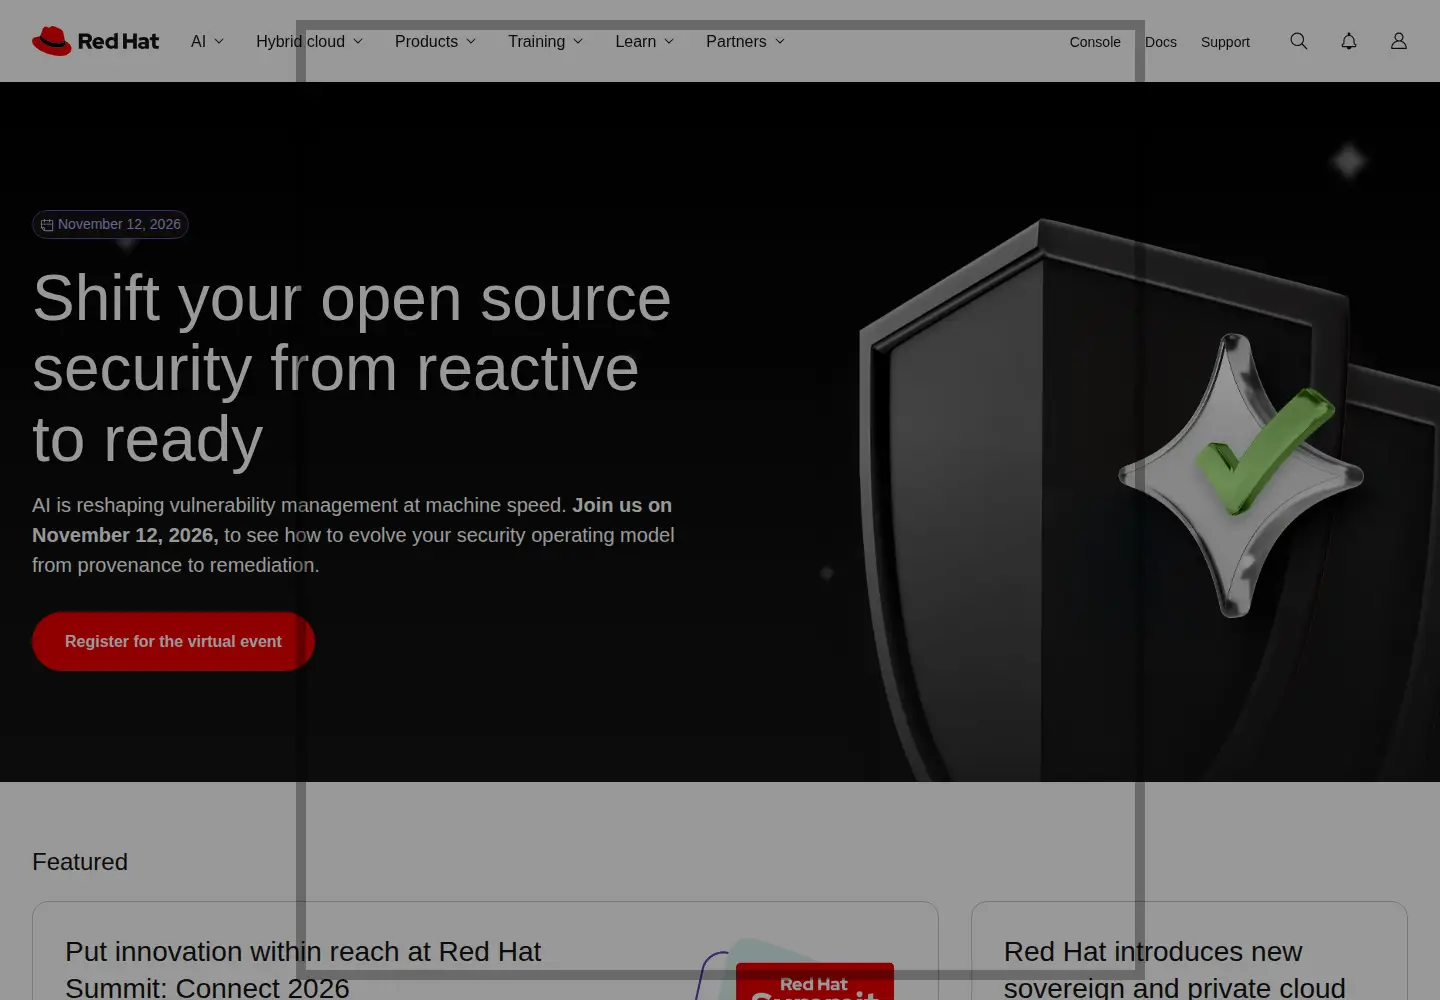Open the Console link

(1095, 42)
